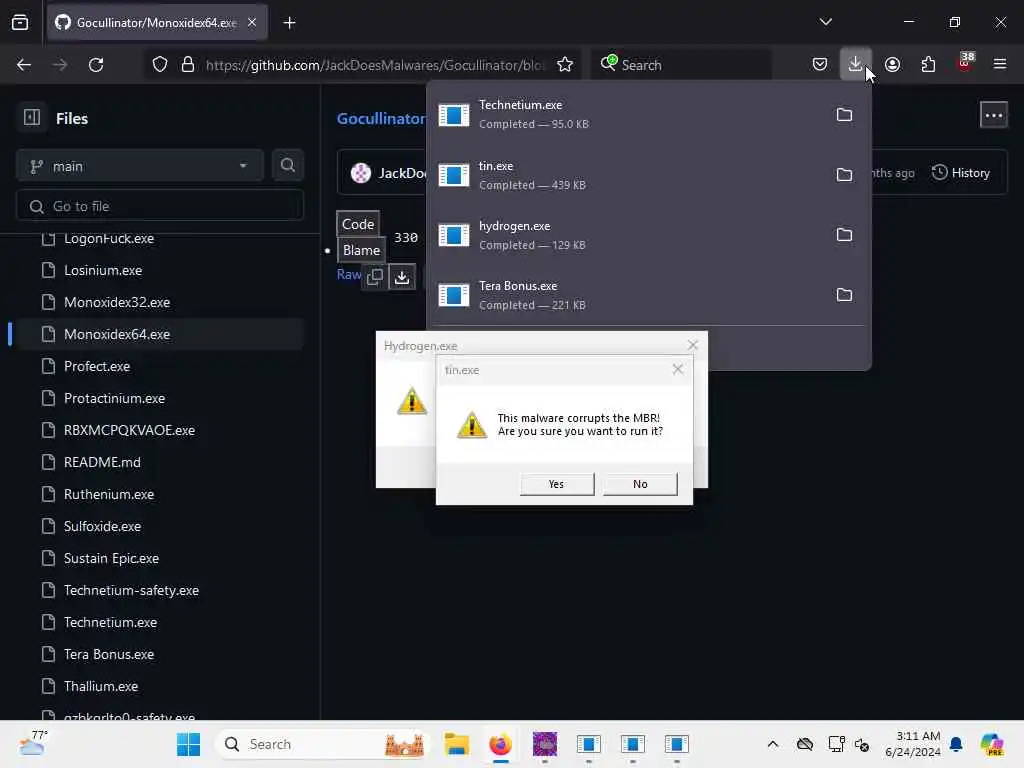The width and height of the screenshot is (1024, 768).
Task: Open Technetium-safety.exe in file tree
Action: (131, 590)
